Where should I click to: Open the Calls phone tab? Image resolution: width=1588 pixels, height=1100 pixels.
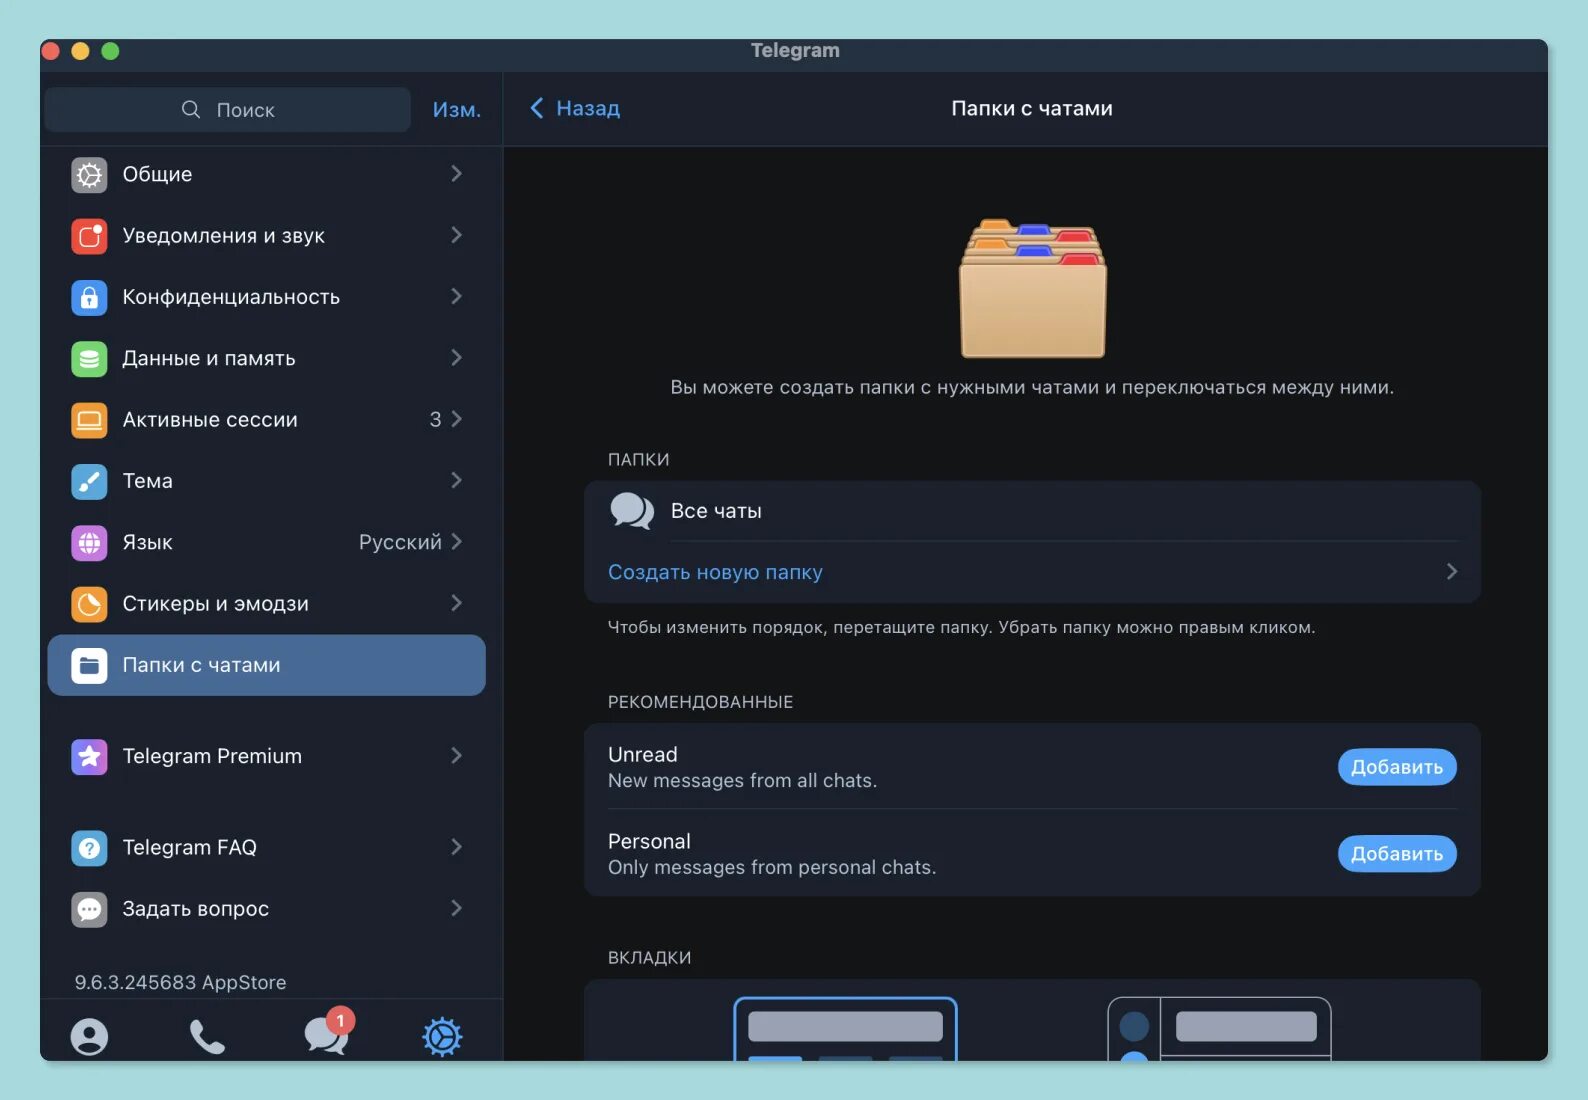207,1036
